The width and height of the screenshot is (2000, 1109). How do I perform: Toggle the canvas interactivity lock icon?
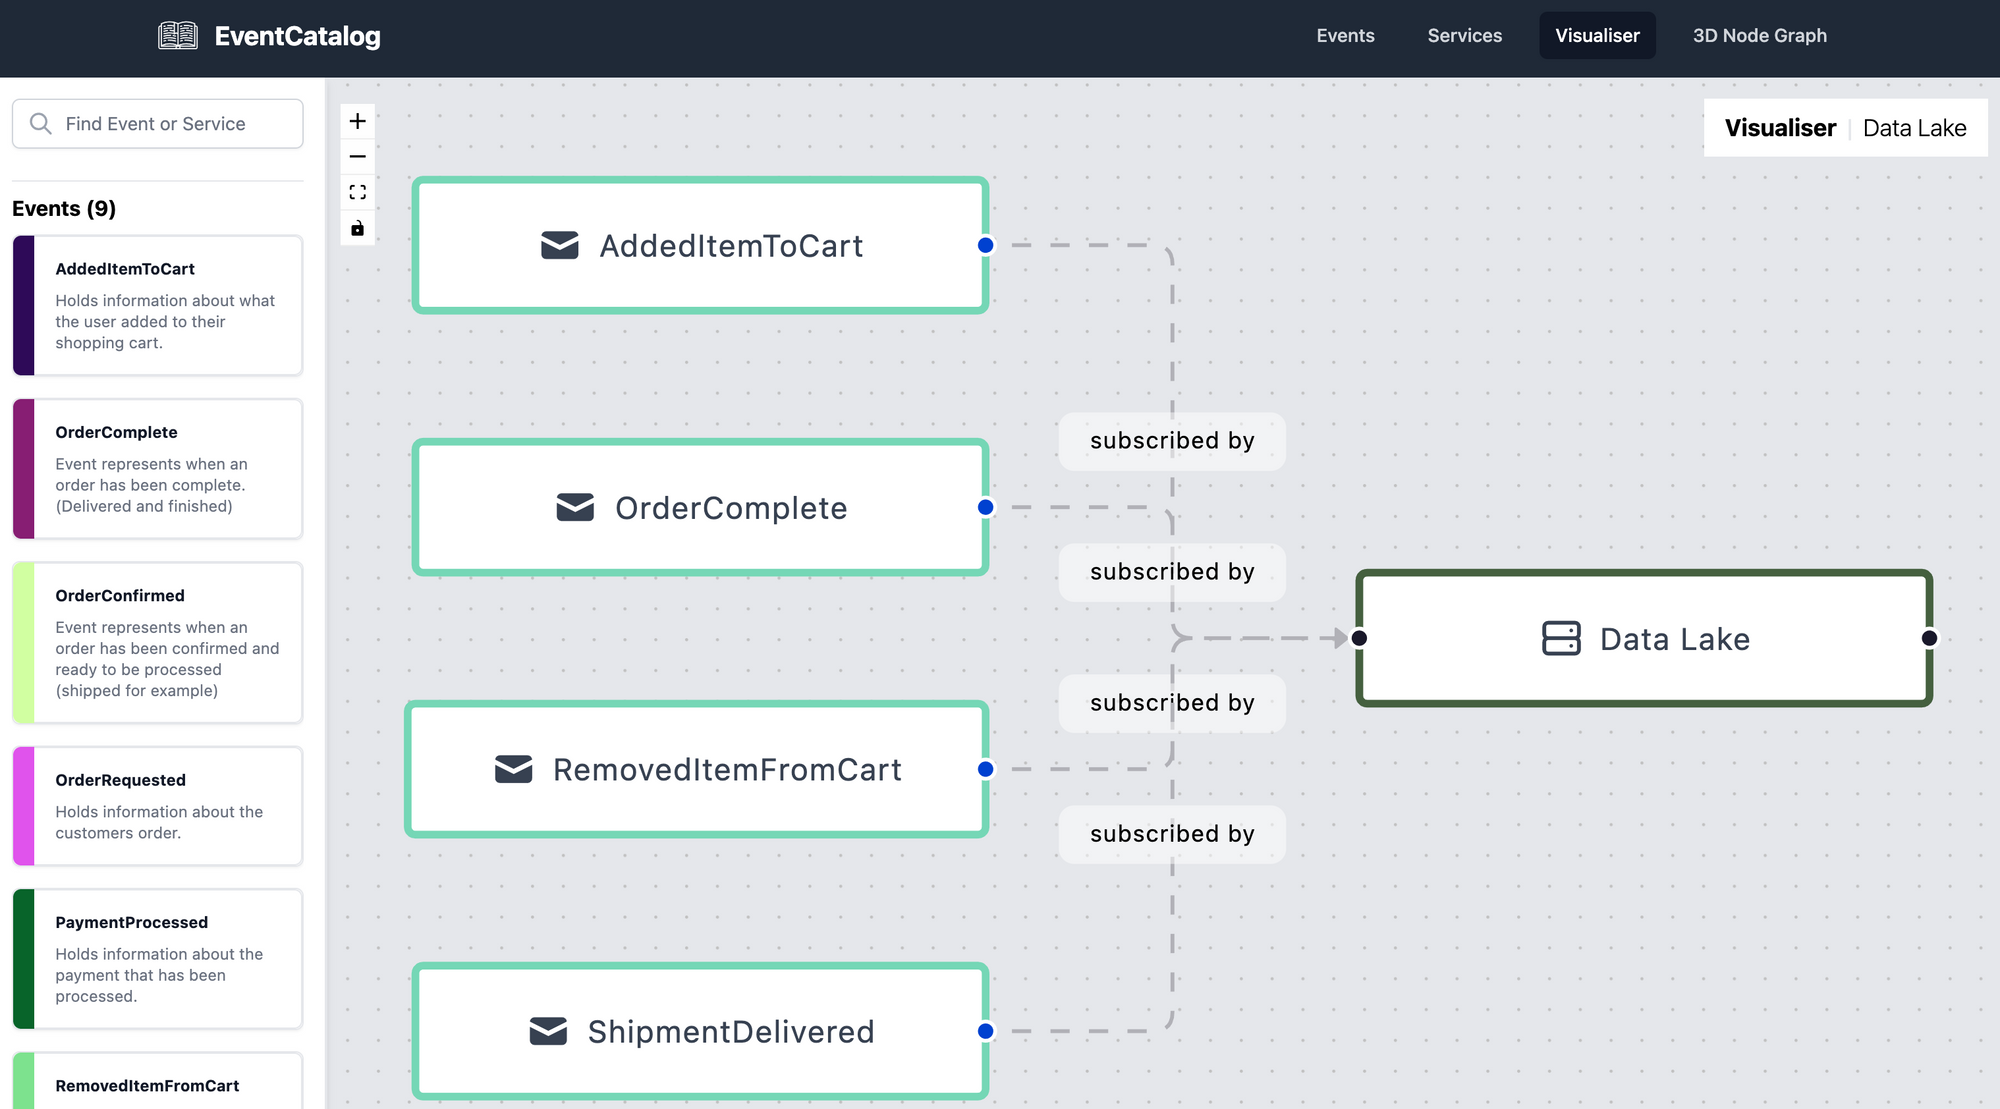point(357,228)
